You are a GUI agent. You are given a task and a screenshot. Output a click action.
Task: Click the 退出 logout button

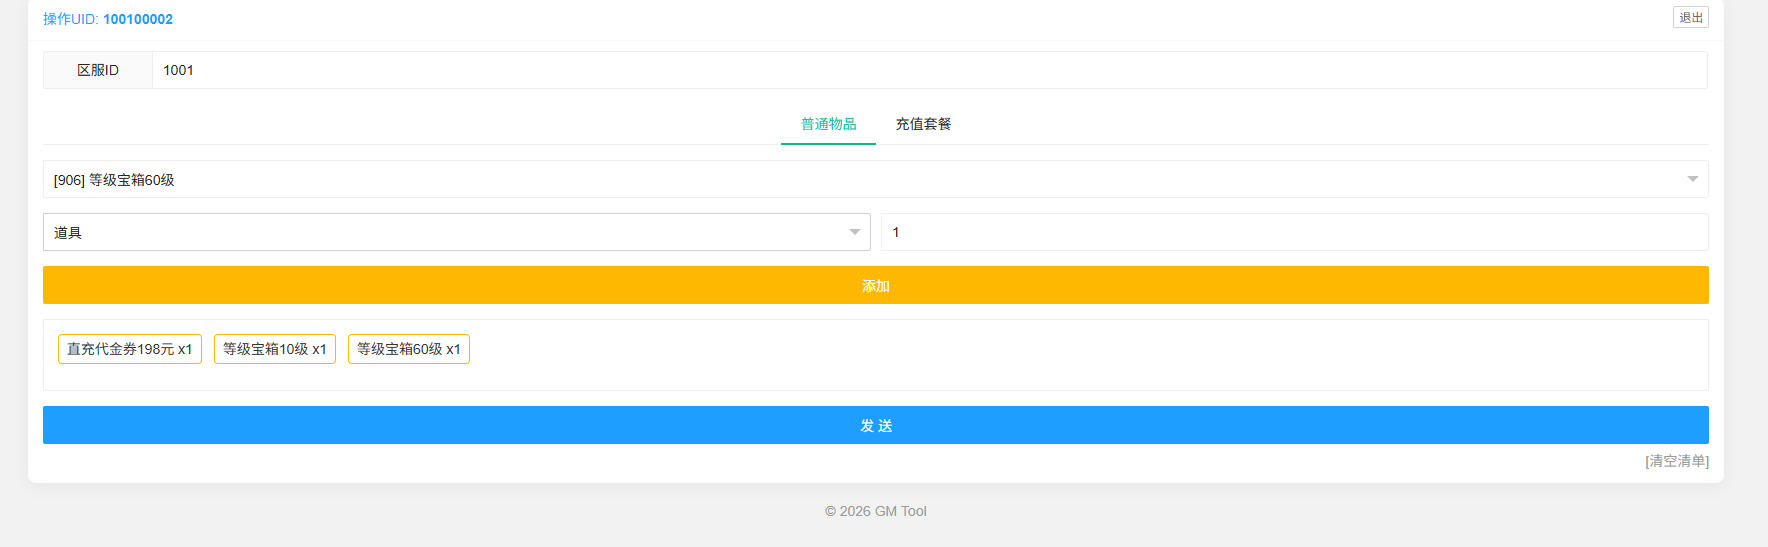pyautogui.click(x=1690, y=18)
